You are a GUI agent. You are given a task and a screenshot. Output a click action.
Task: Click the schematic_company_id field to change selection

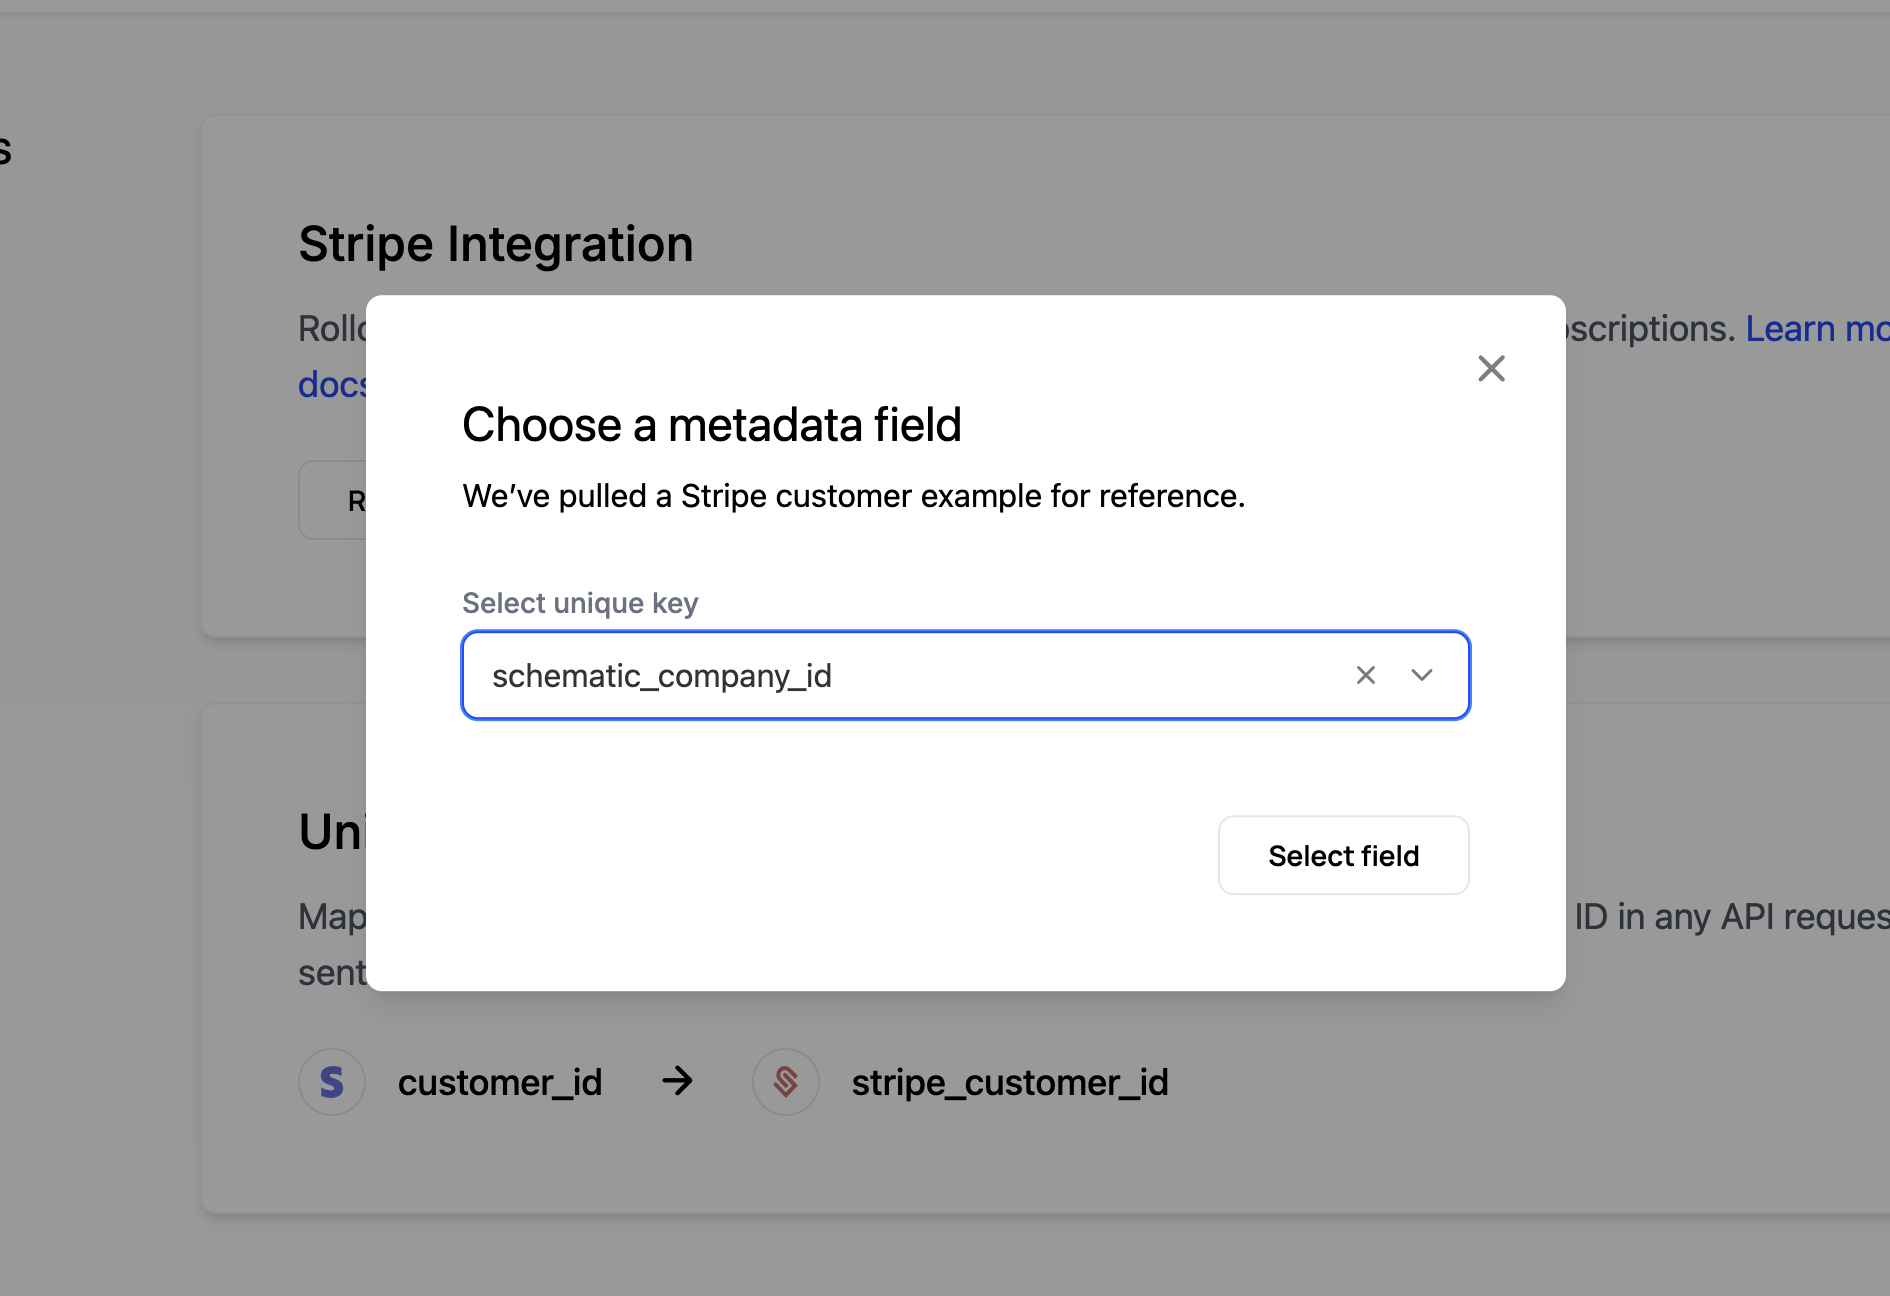900,675
